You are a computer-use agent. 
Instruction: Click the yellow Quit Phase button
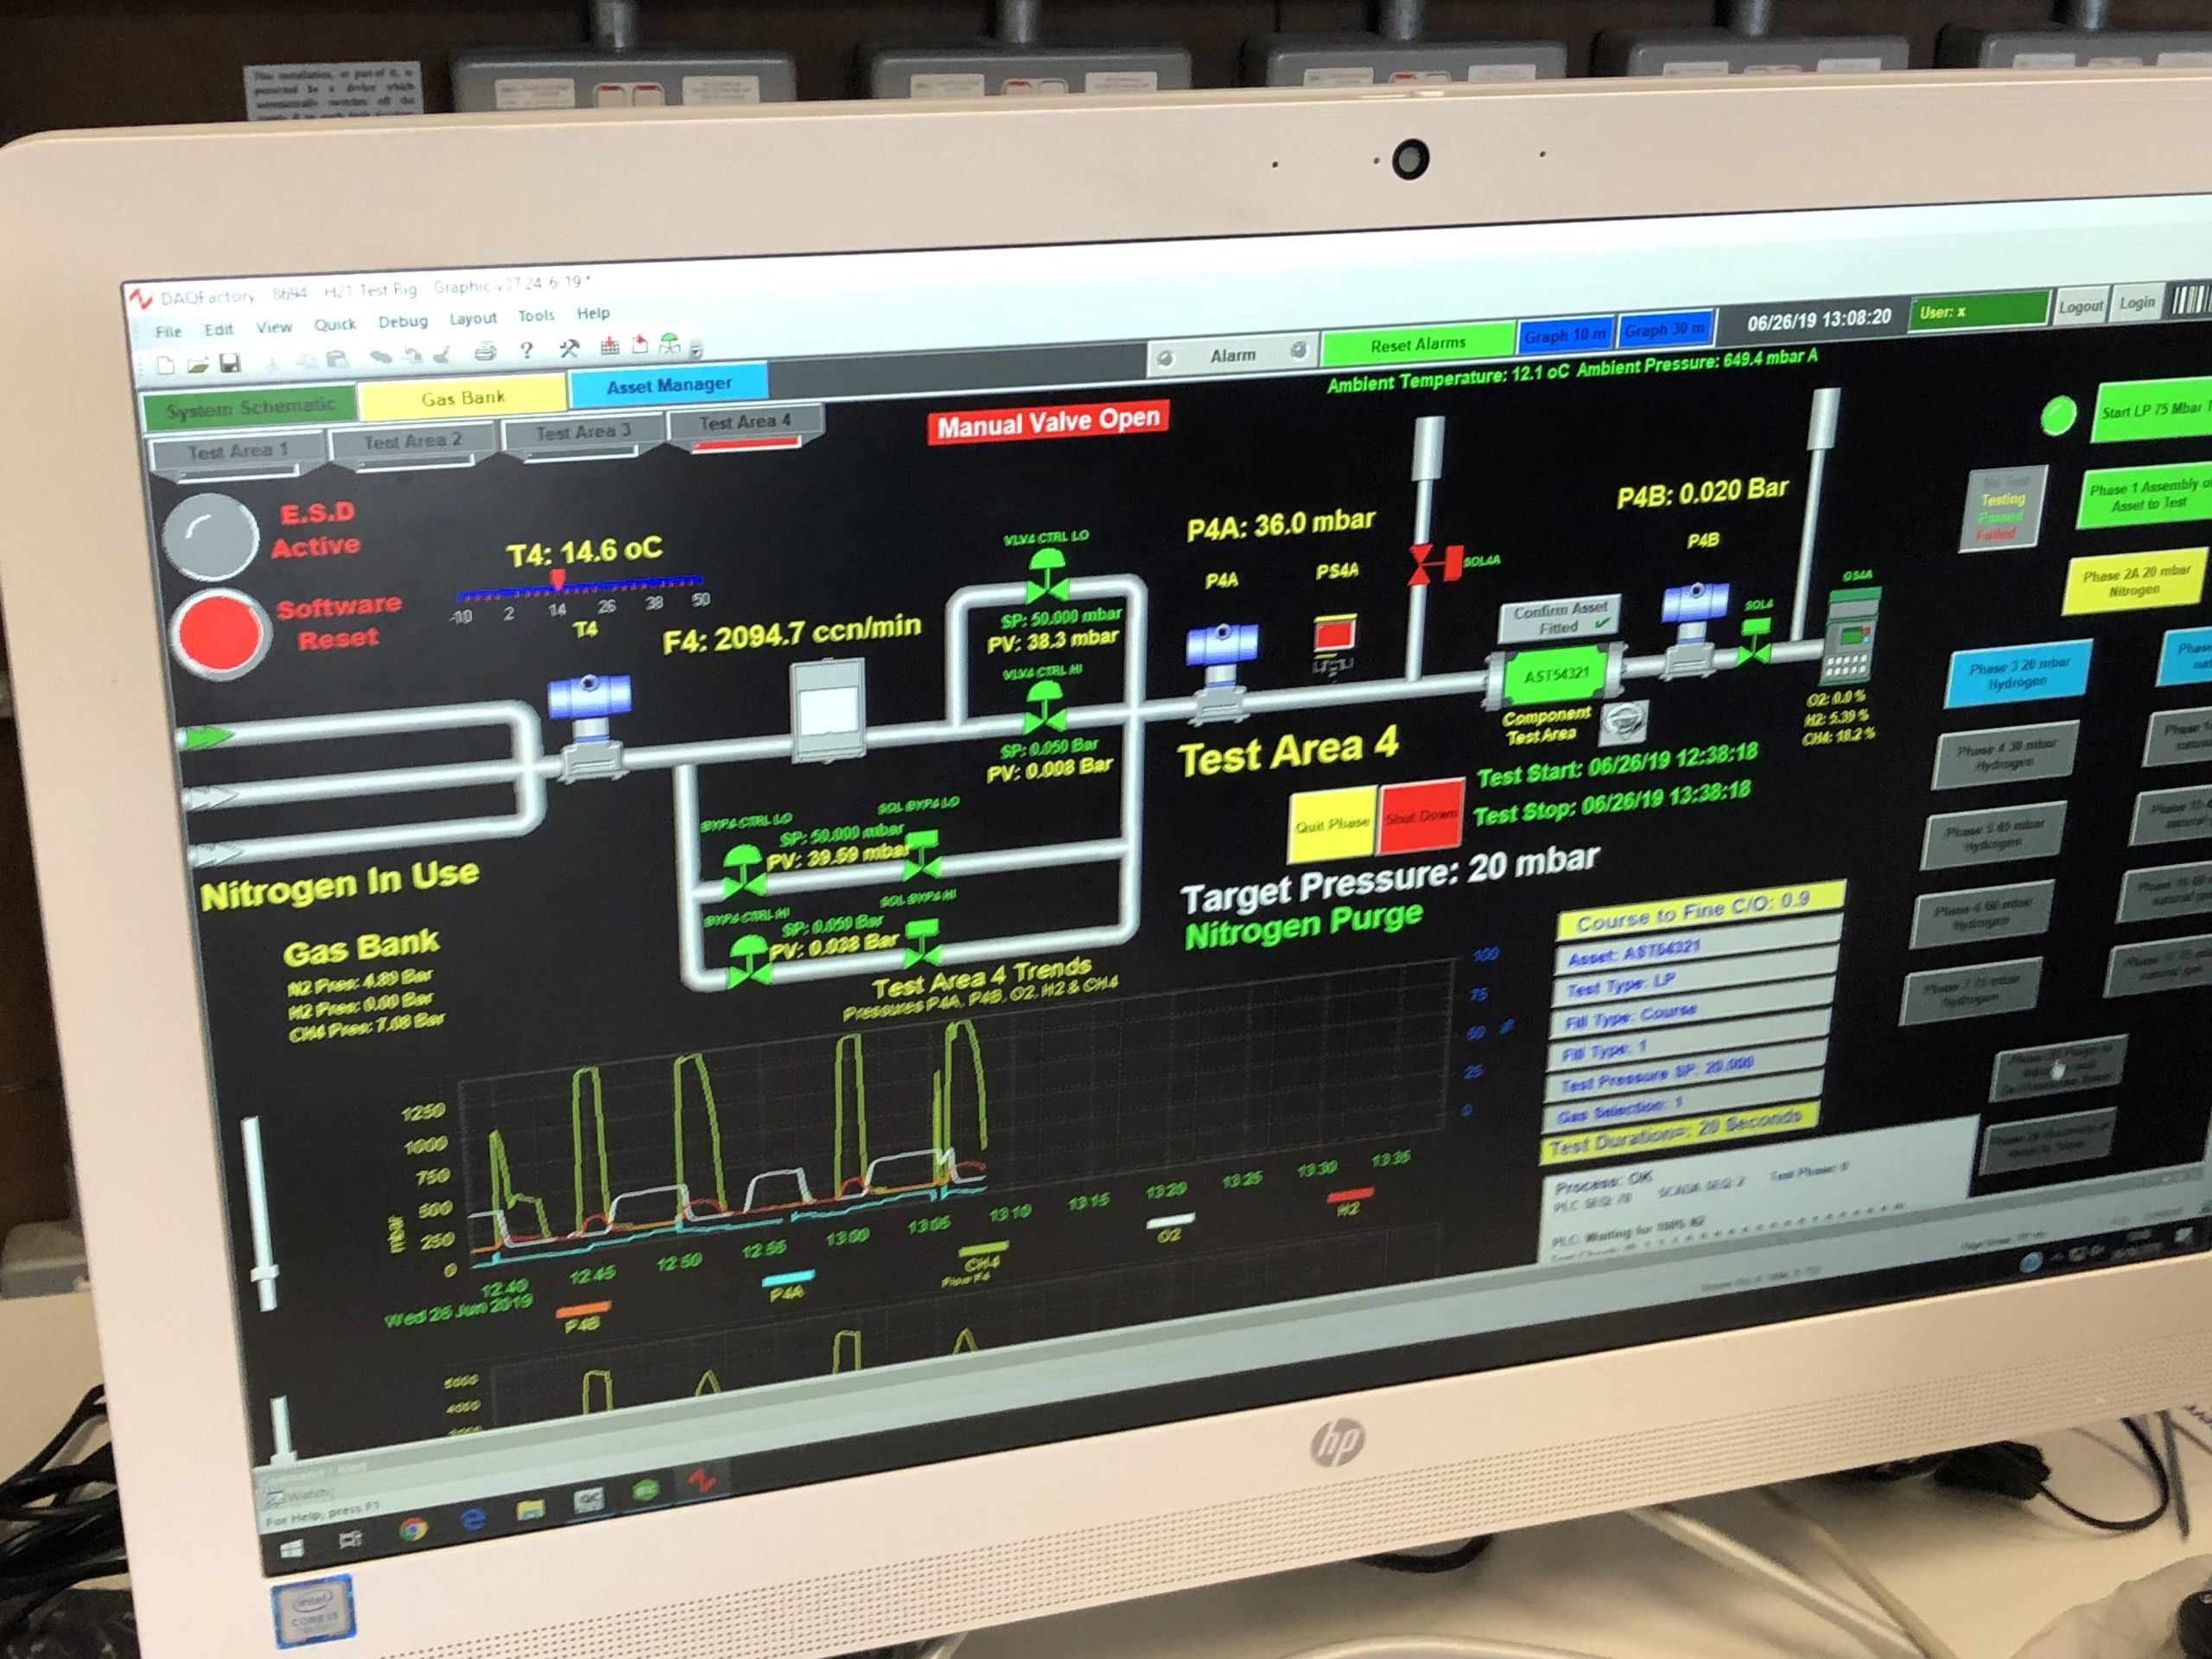pyautogui.click(x=1332, y=824)
